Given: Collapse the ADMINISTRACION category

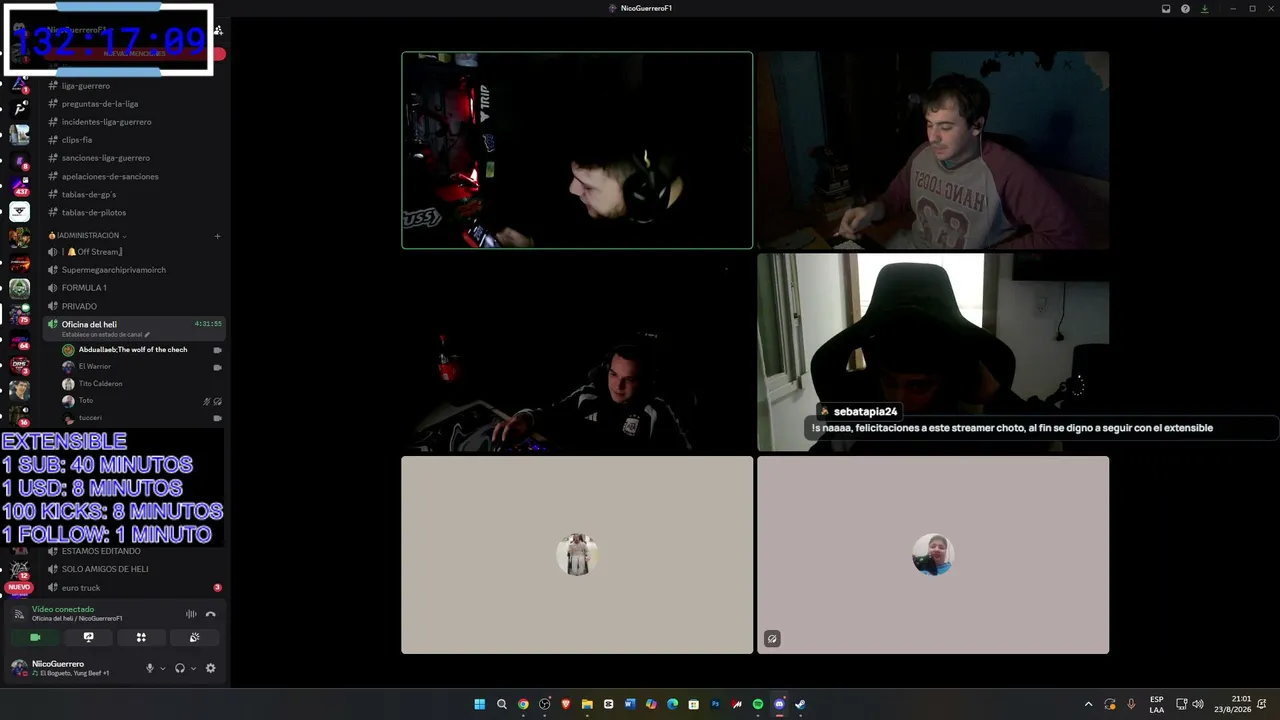Looking at the screenshot, I should [x=88, y=236].
